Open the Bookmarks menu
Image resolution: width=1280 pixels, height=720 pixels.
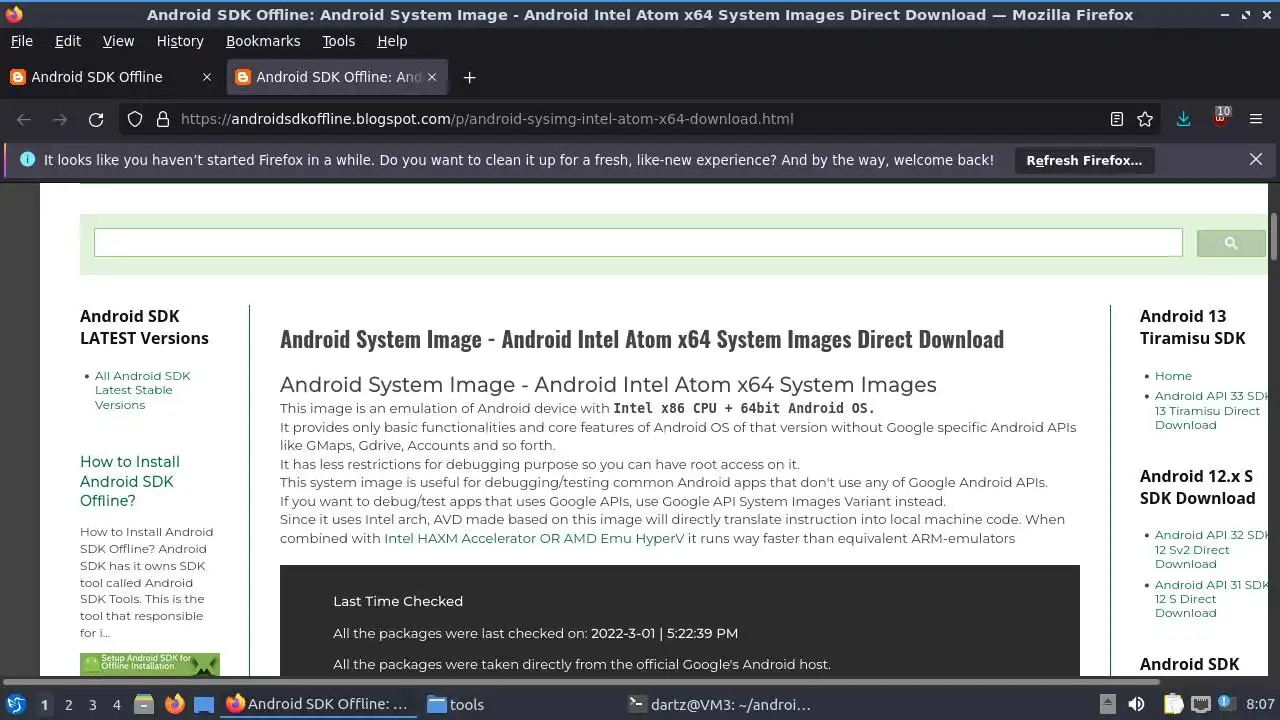263,41
